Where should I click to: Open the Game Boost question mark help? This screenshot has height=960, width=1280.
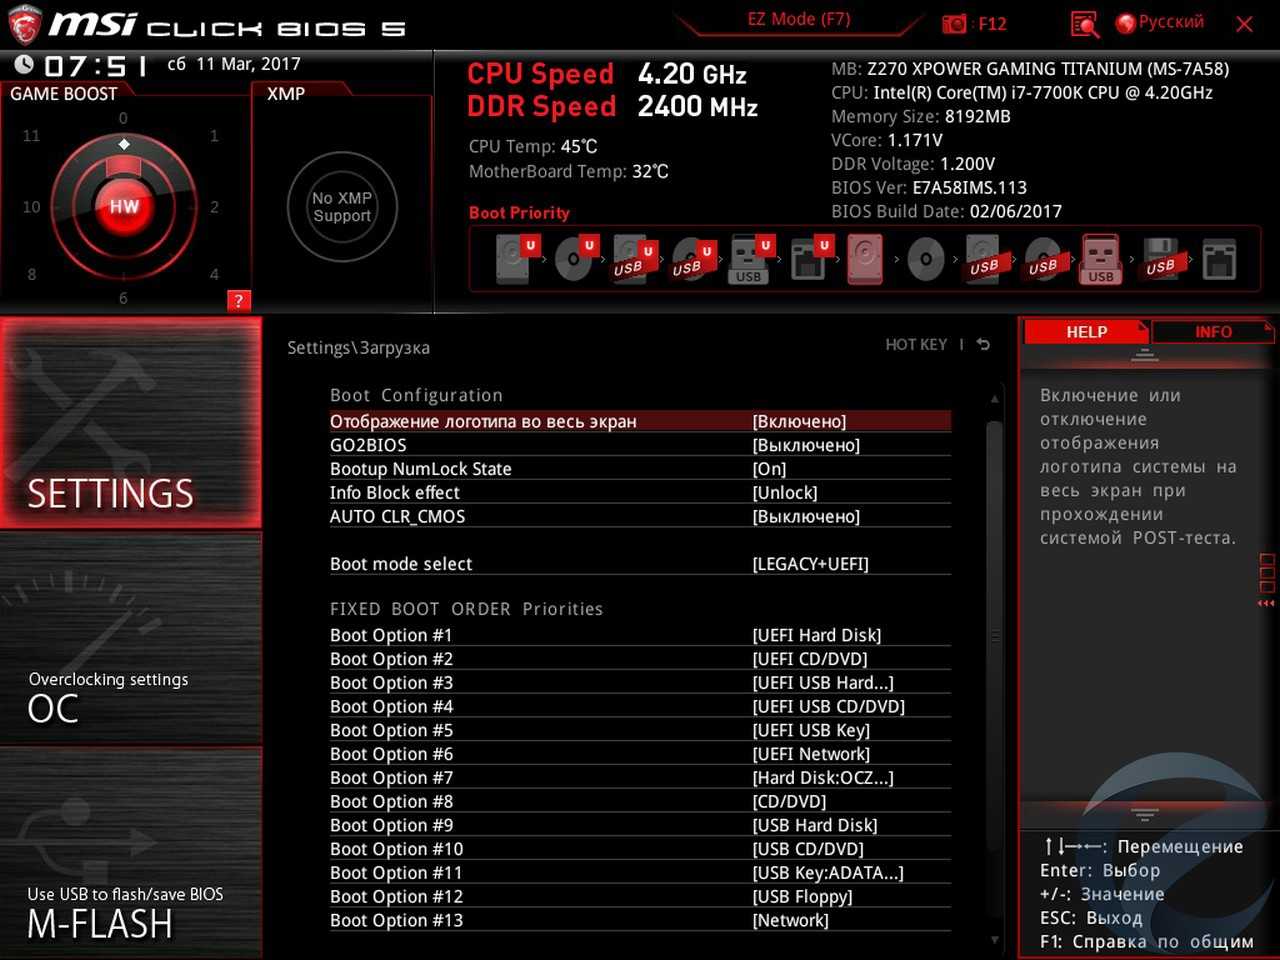238,301
